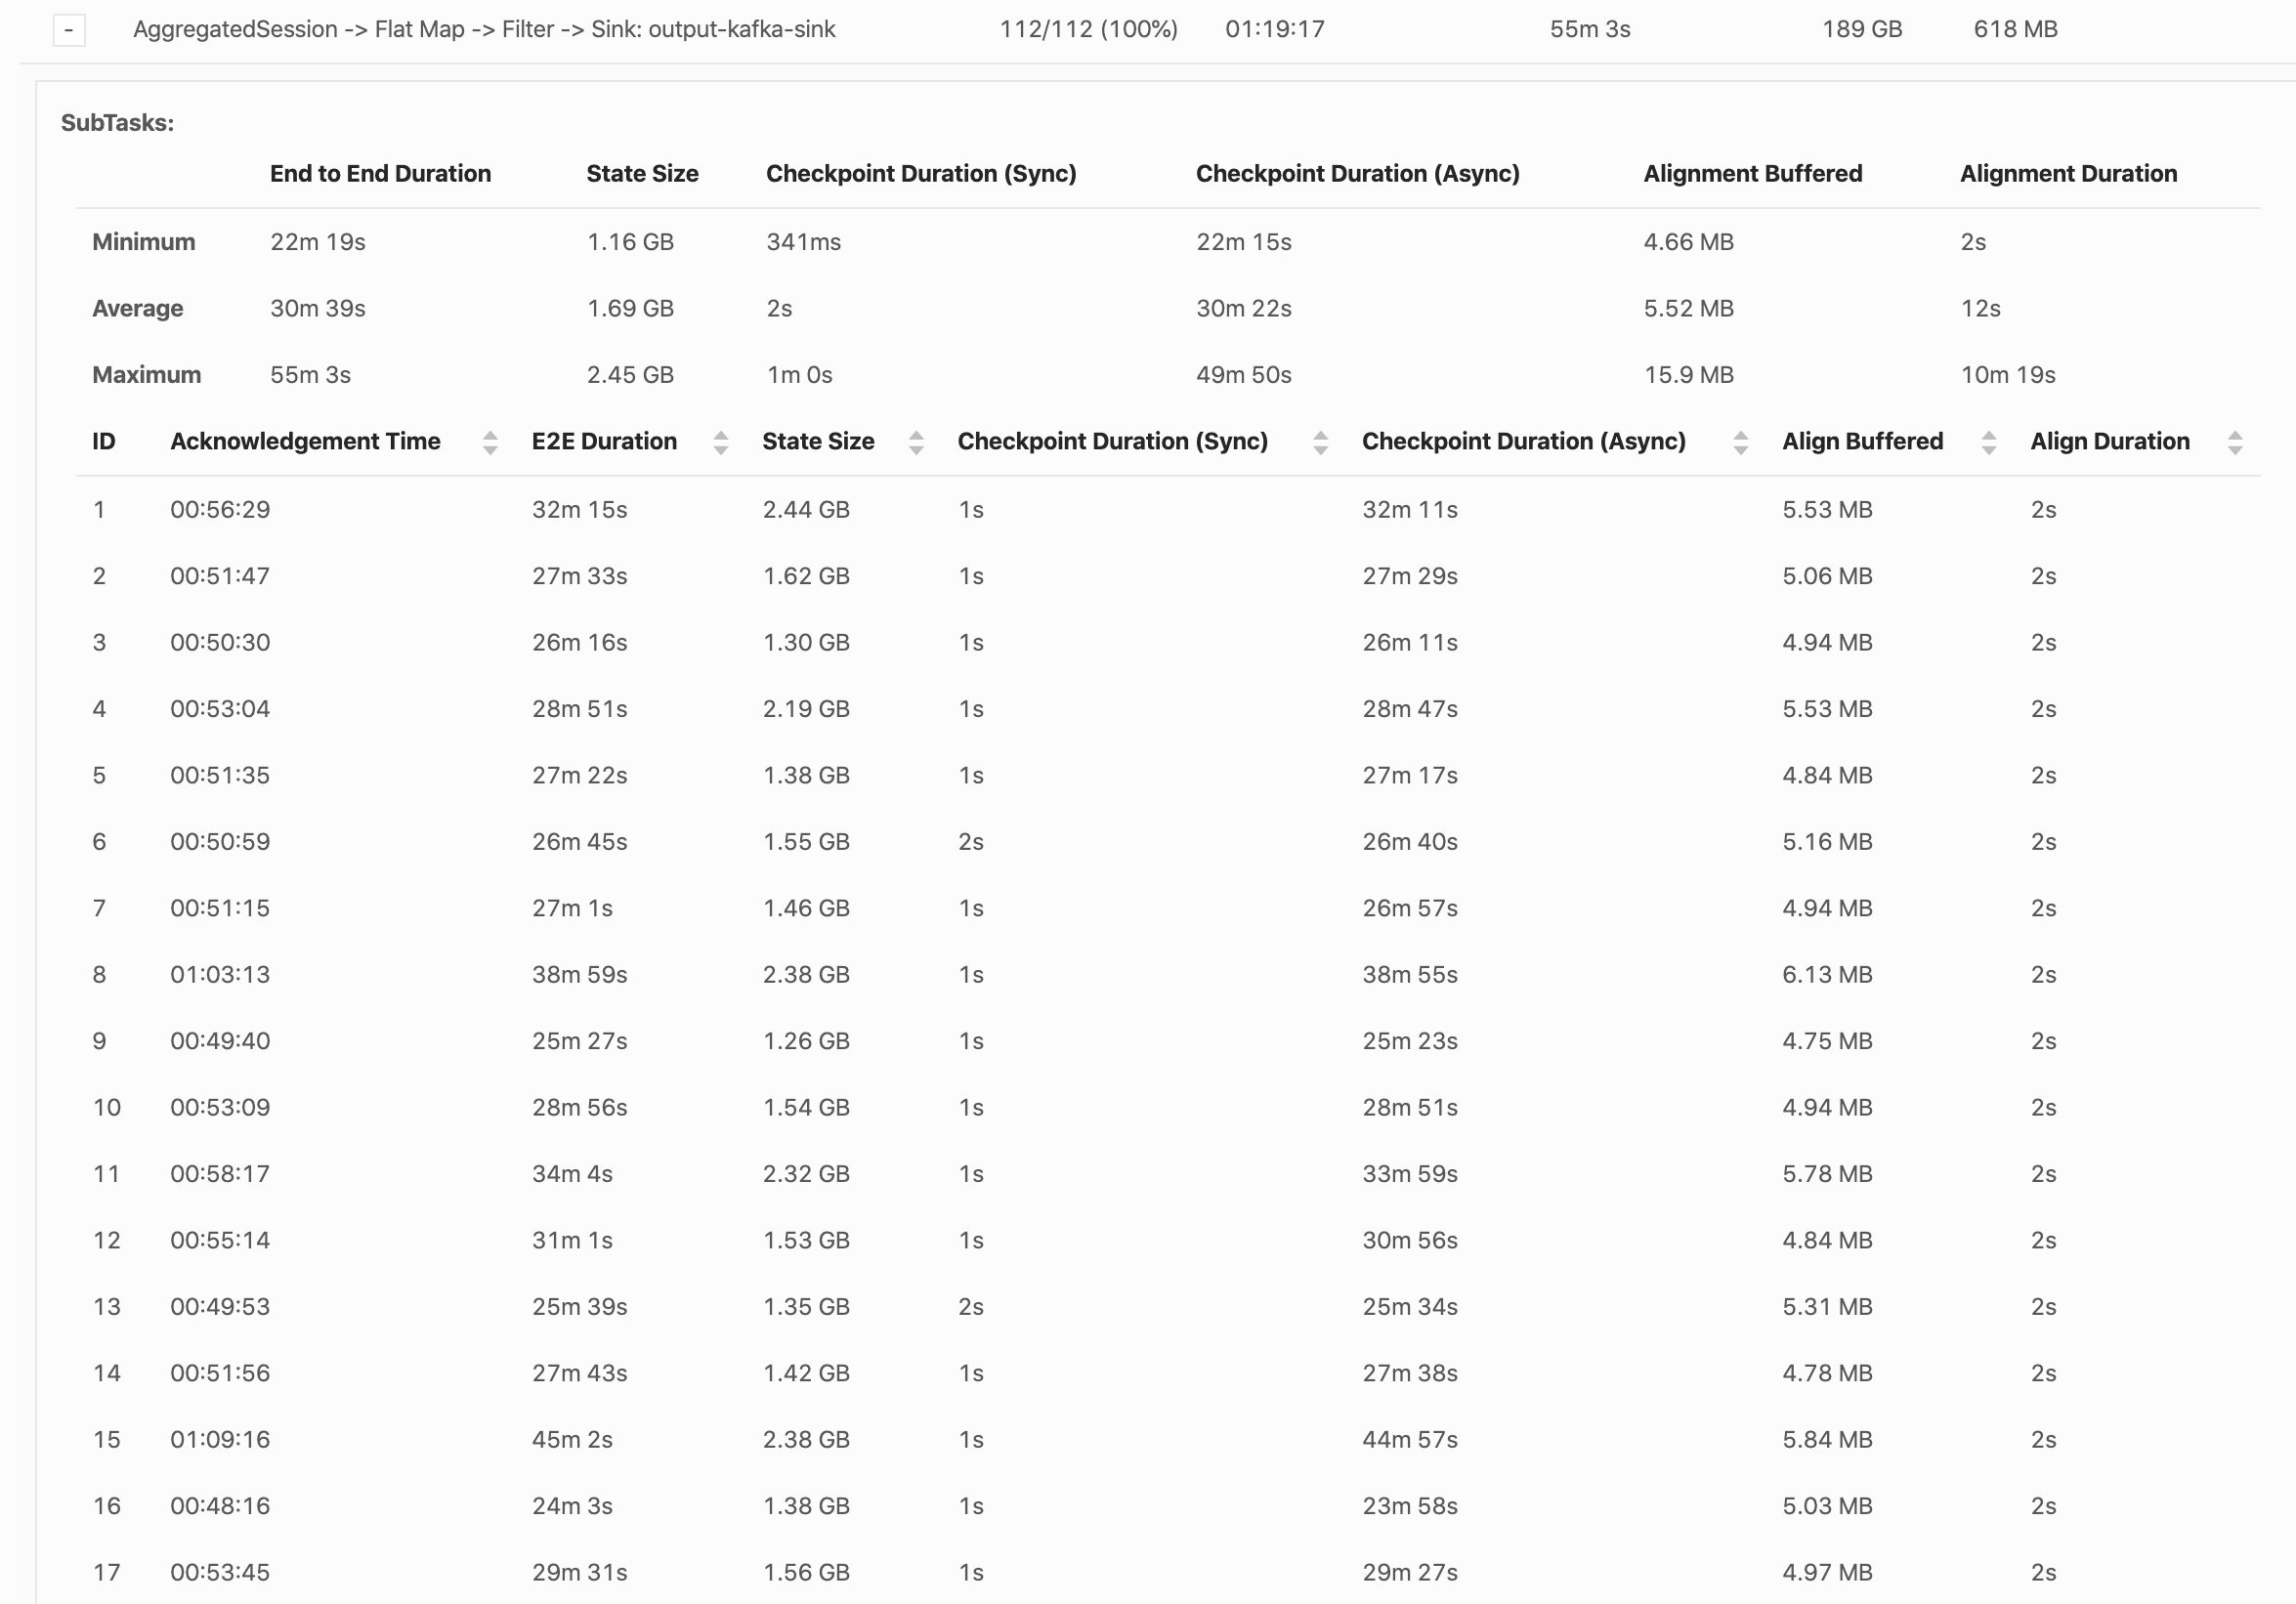The image size is (2296, 1604).
Task: Click the ID column header
Action: coord(103,441)
